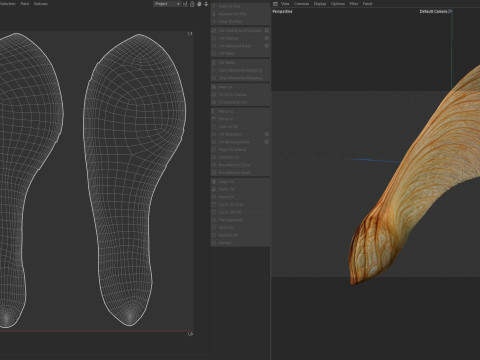Image resolution: width=480 pixels, height=360 pixels.
Task: Toggle the lock icon in UV editor toolbar
Action: click(192, 4)
